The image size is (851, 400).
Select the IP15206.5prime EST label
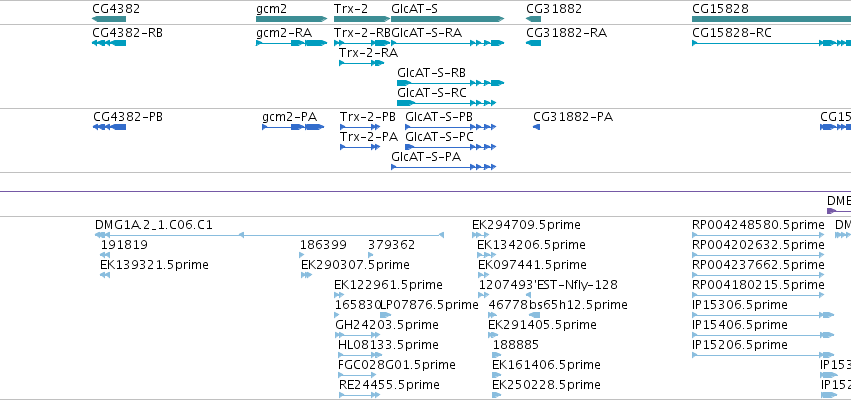coord(740,345)
